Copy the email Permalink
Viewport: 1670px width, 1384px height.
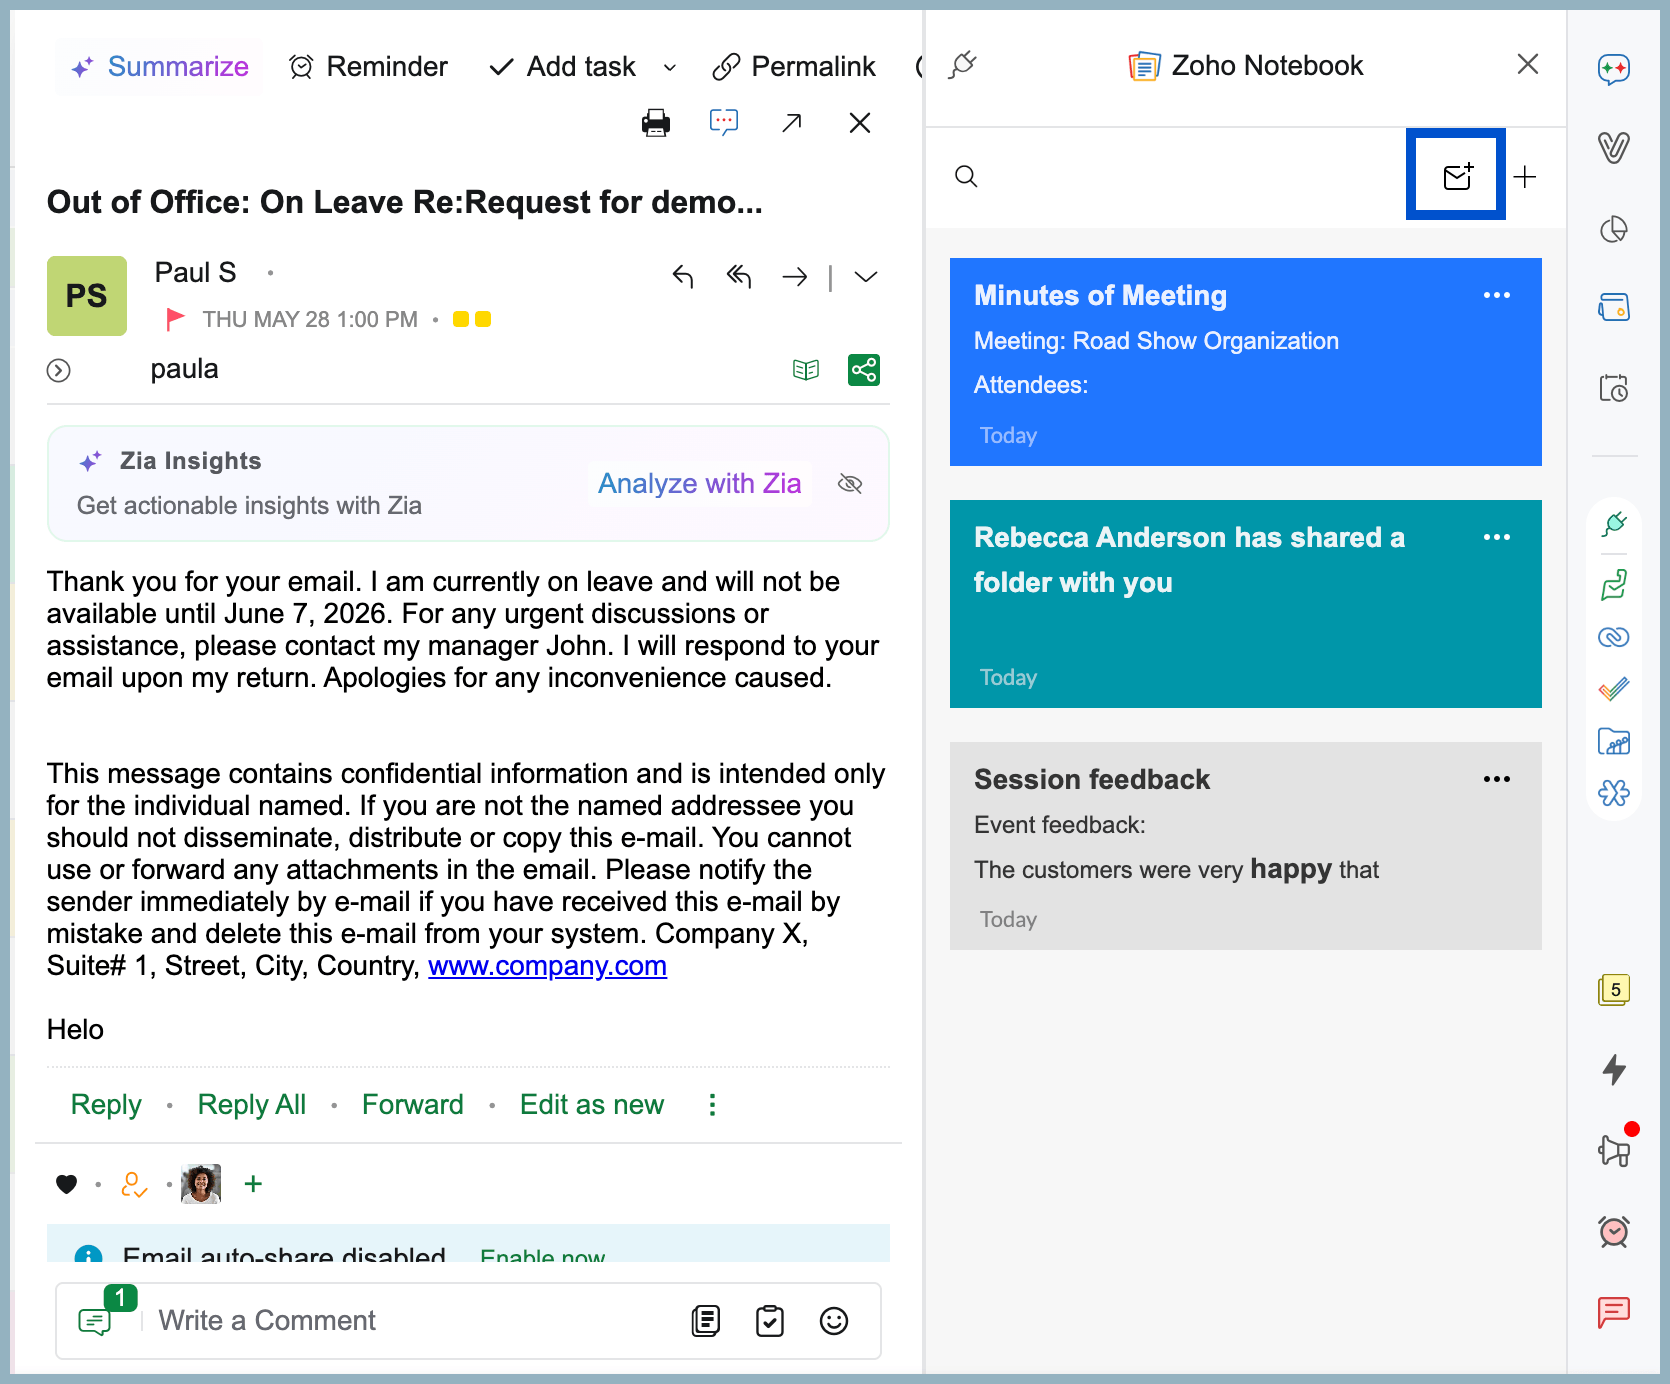[x=794, y=67]
